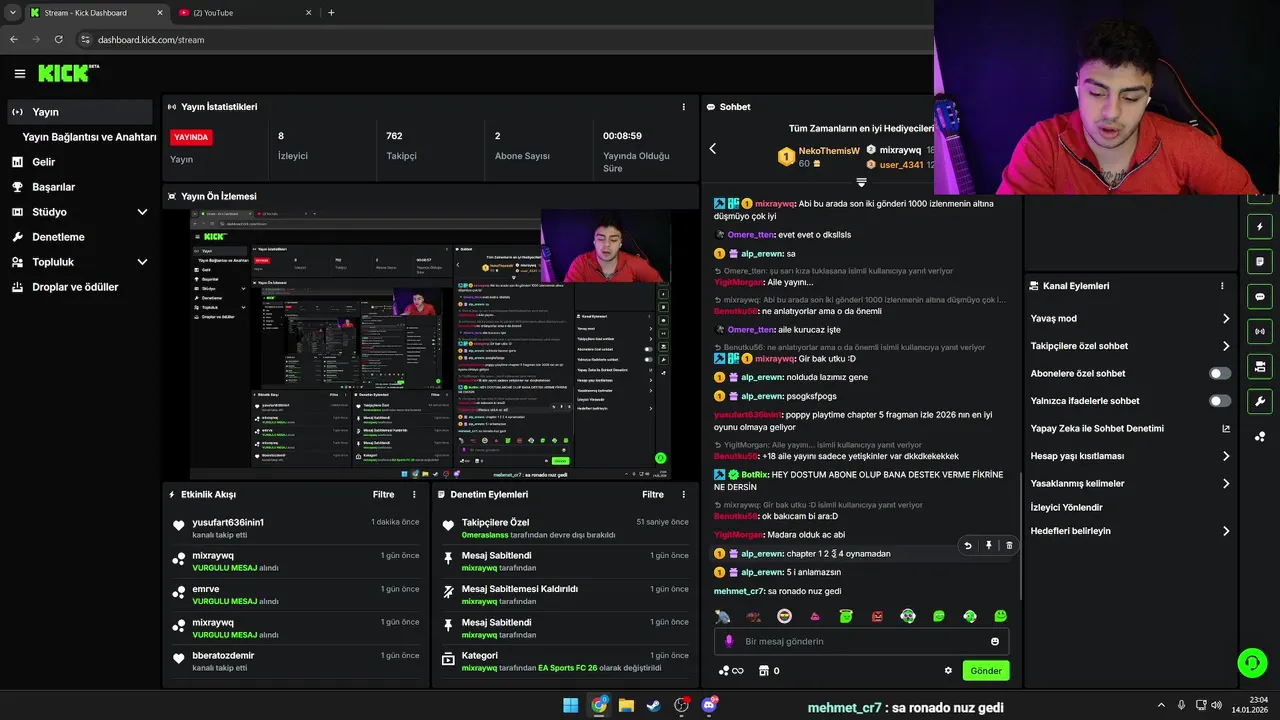Open Filtre in Etkinlik Akışı panel
Viewport: 1280px width, 720px height.
[383, 494]
